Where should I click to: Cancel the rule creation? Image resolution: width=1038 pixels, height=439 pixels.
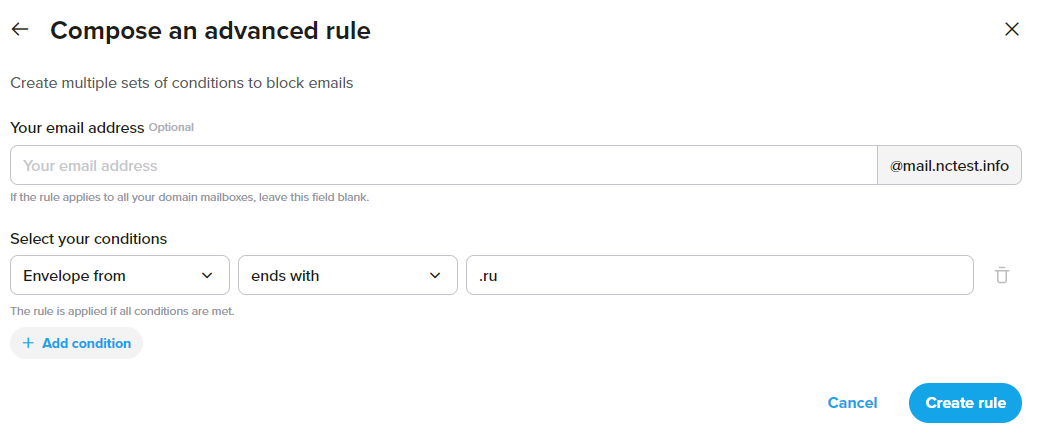tap(852, 403)
